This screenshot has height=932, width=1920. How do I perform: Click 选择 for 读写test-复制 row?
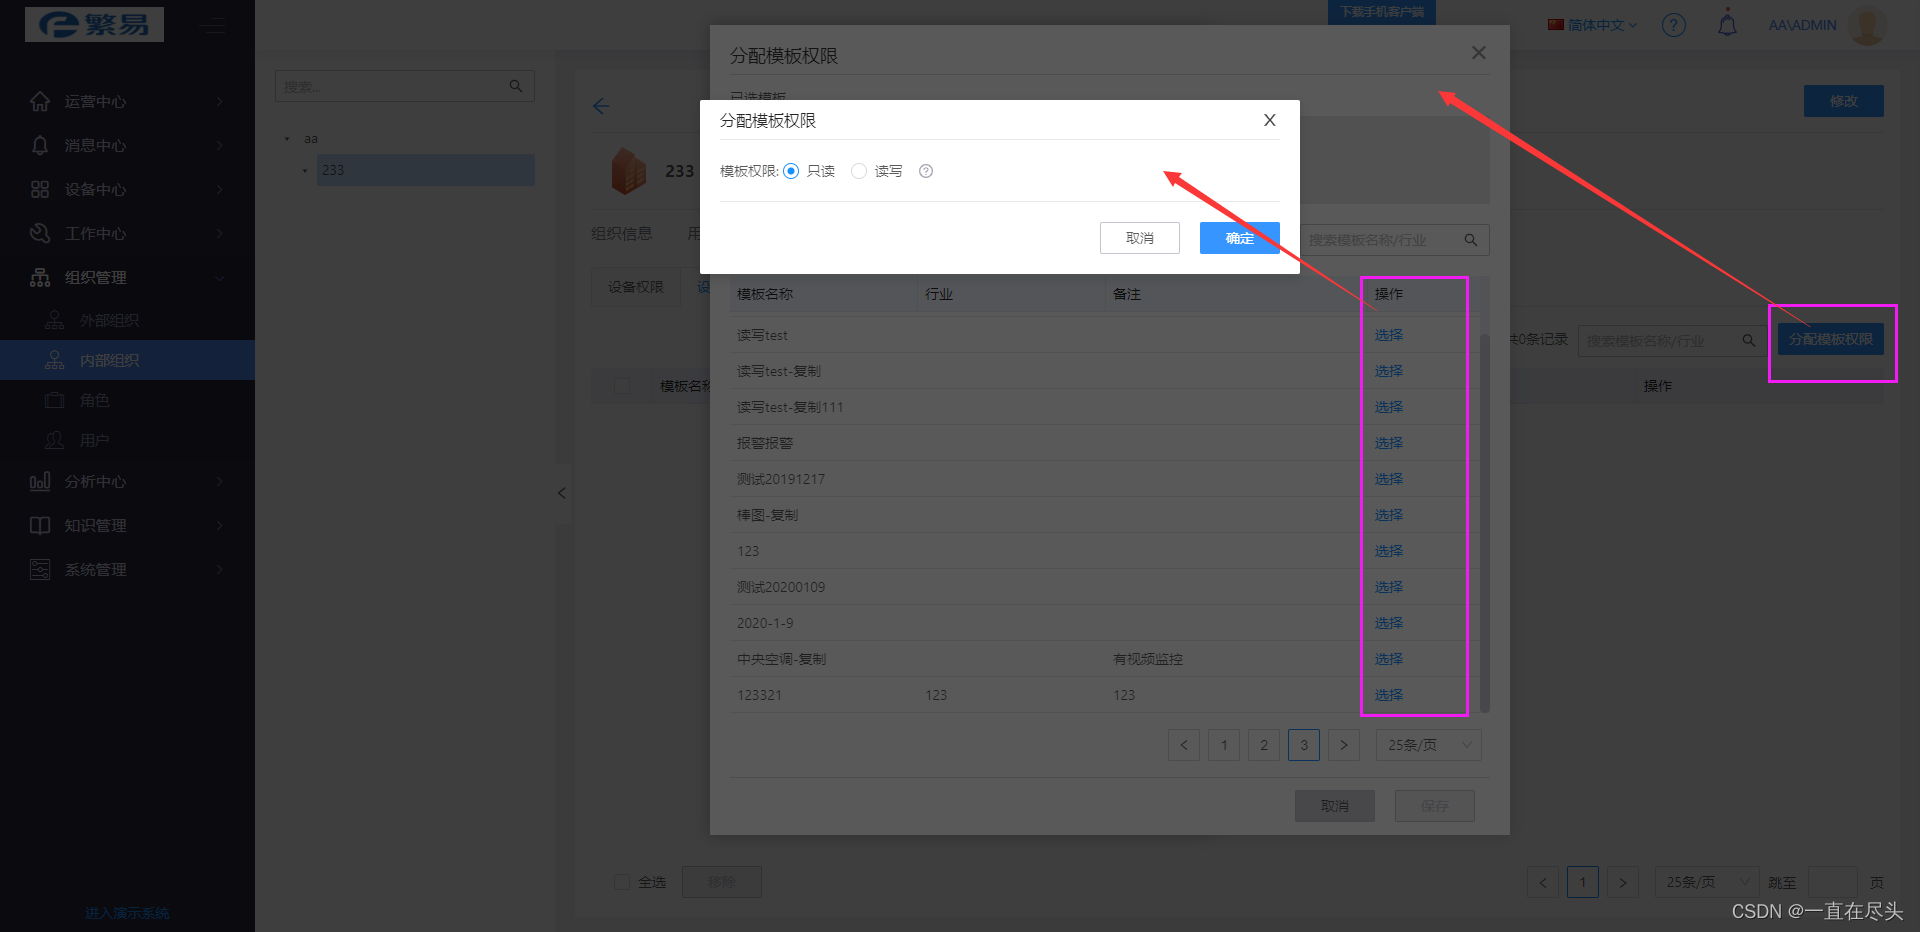point(1388,371)
